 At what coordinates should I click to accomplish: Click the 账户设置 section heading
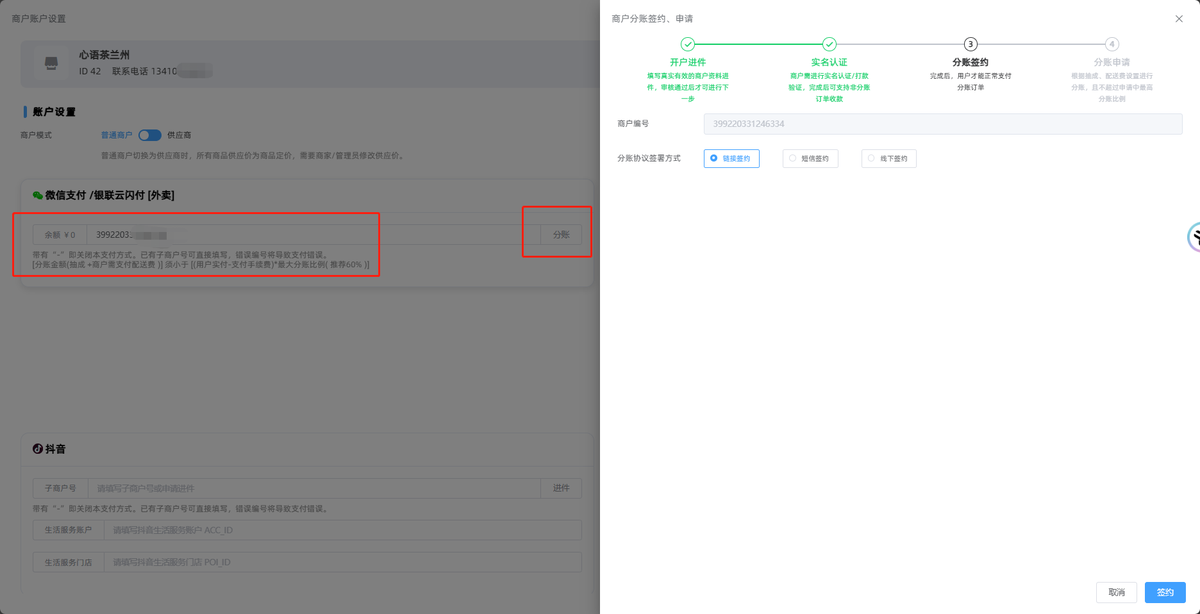coord(53,112)
